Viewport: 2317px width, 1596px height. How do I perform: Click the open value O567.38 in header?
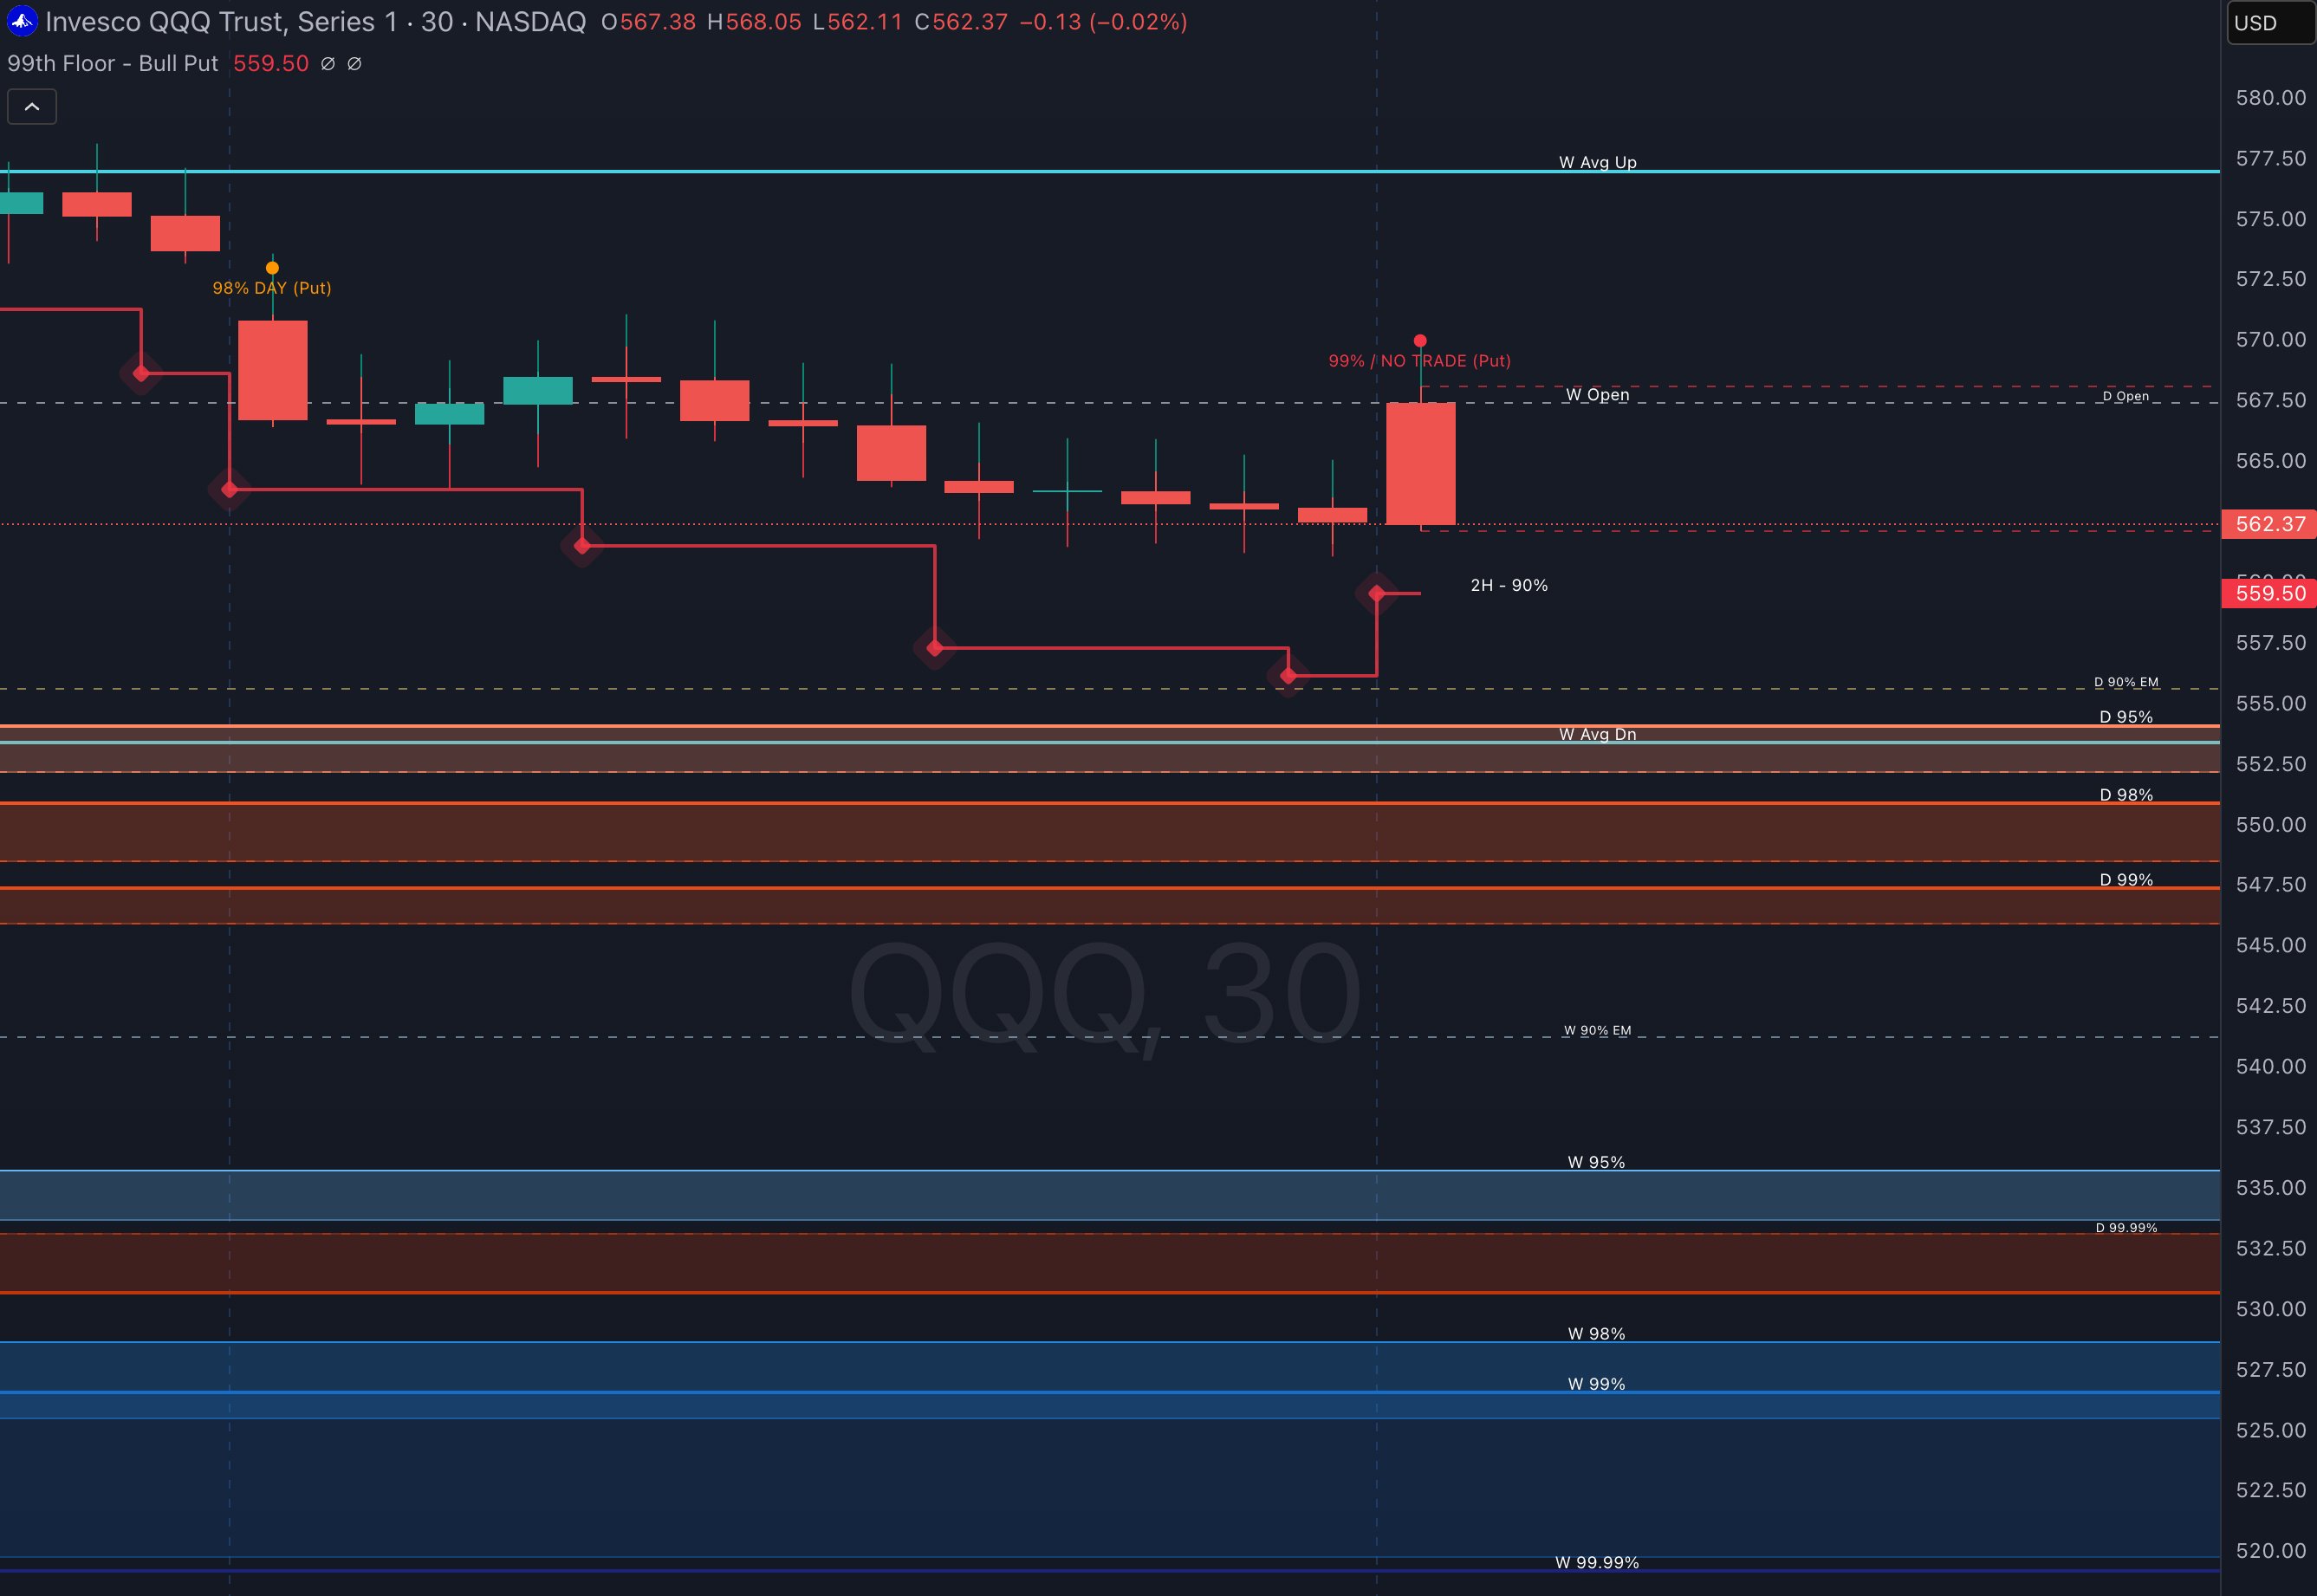tap(649, 22)
